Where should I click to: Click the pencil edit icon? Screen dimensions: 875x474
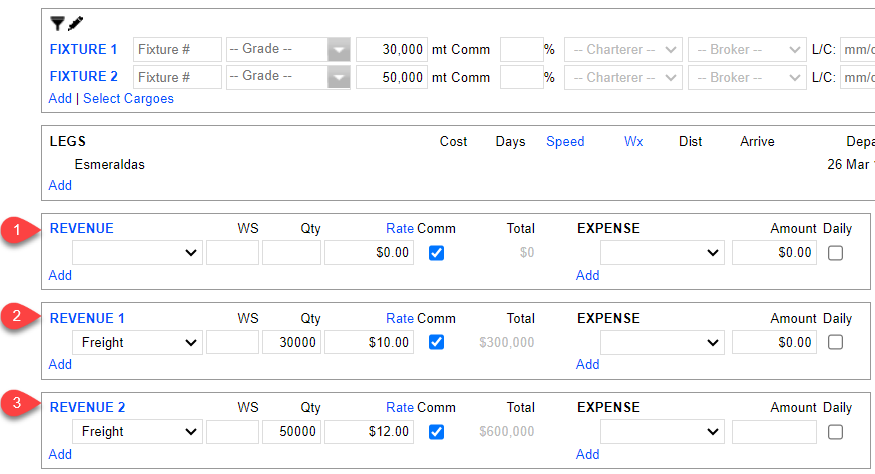pyautogui.click(x=75, y=23)
